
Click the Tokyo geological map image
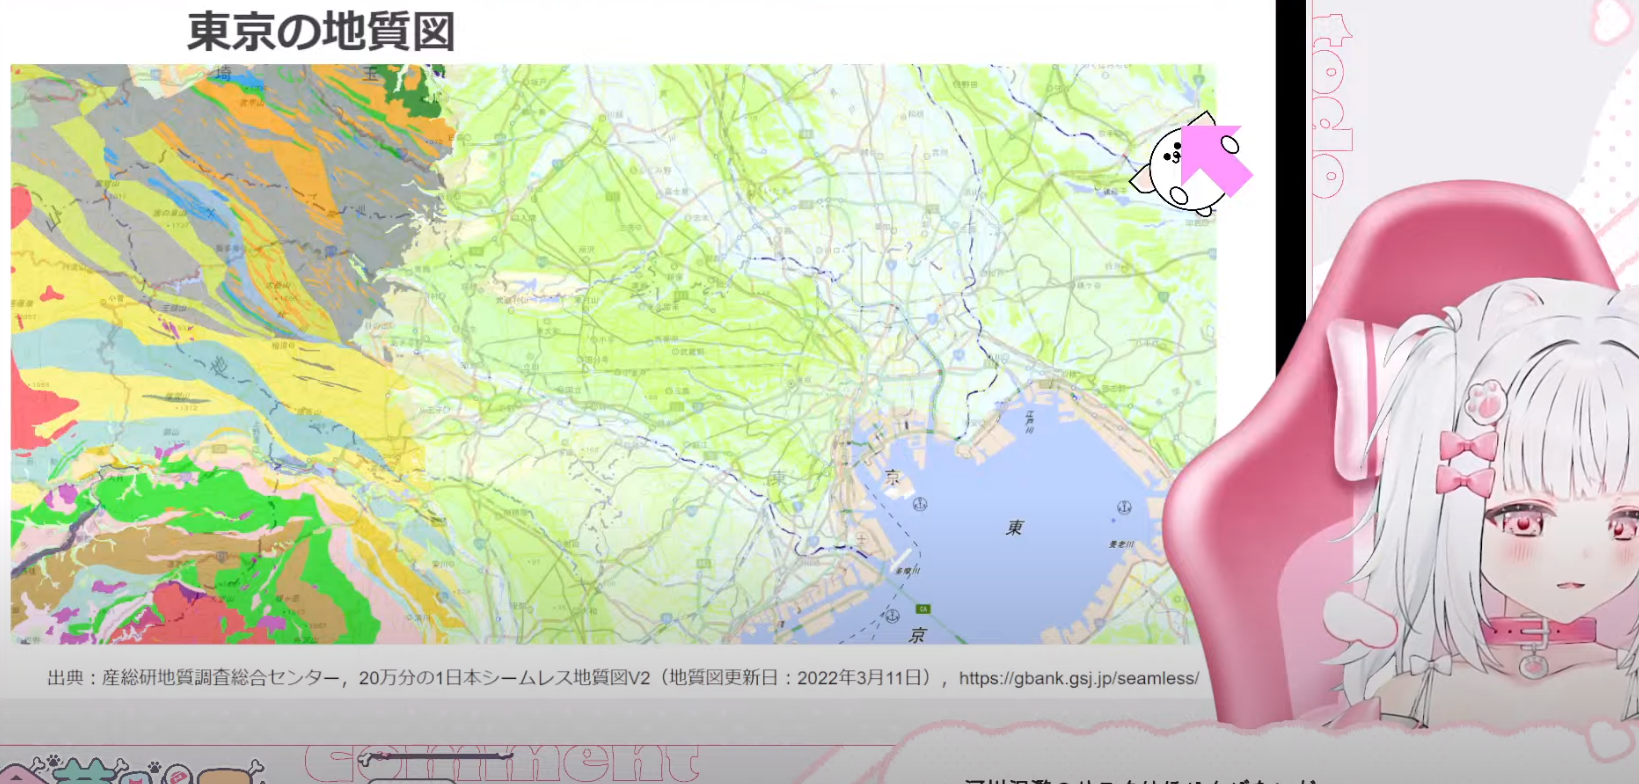click(x=613, y=354)
